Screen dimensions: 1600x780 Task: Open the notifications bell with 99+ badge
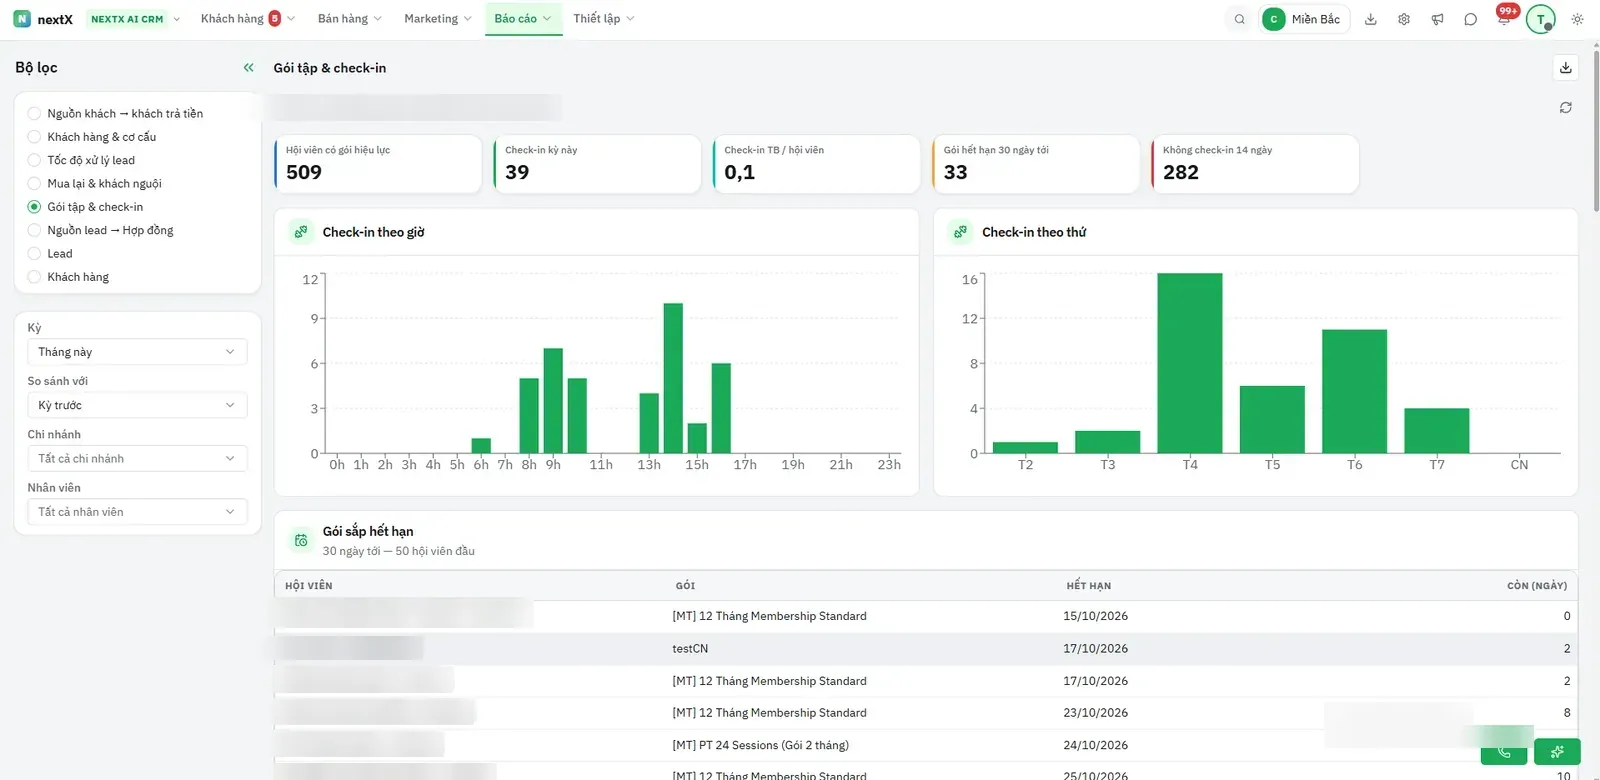pyautogui.click(x=1504, y=17)
